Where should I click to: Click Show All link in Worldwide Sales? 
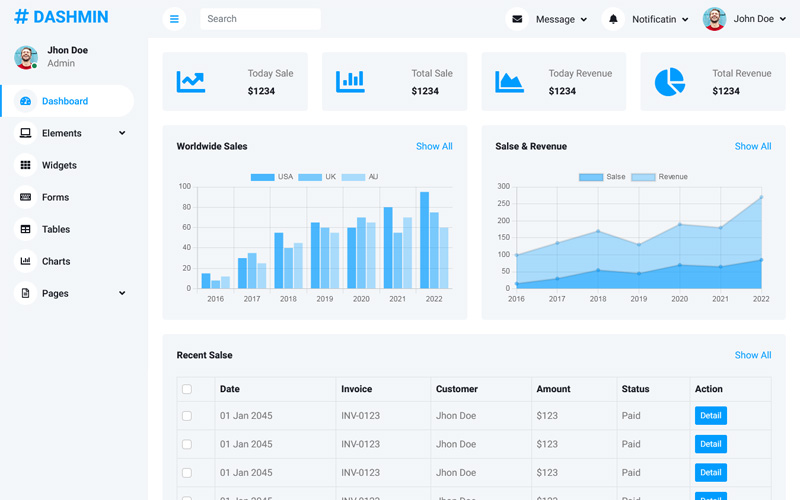434,146
